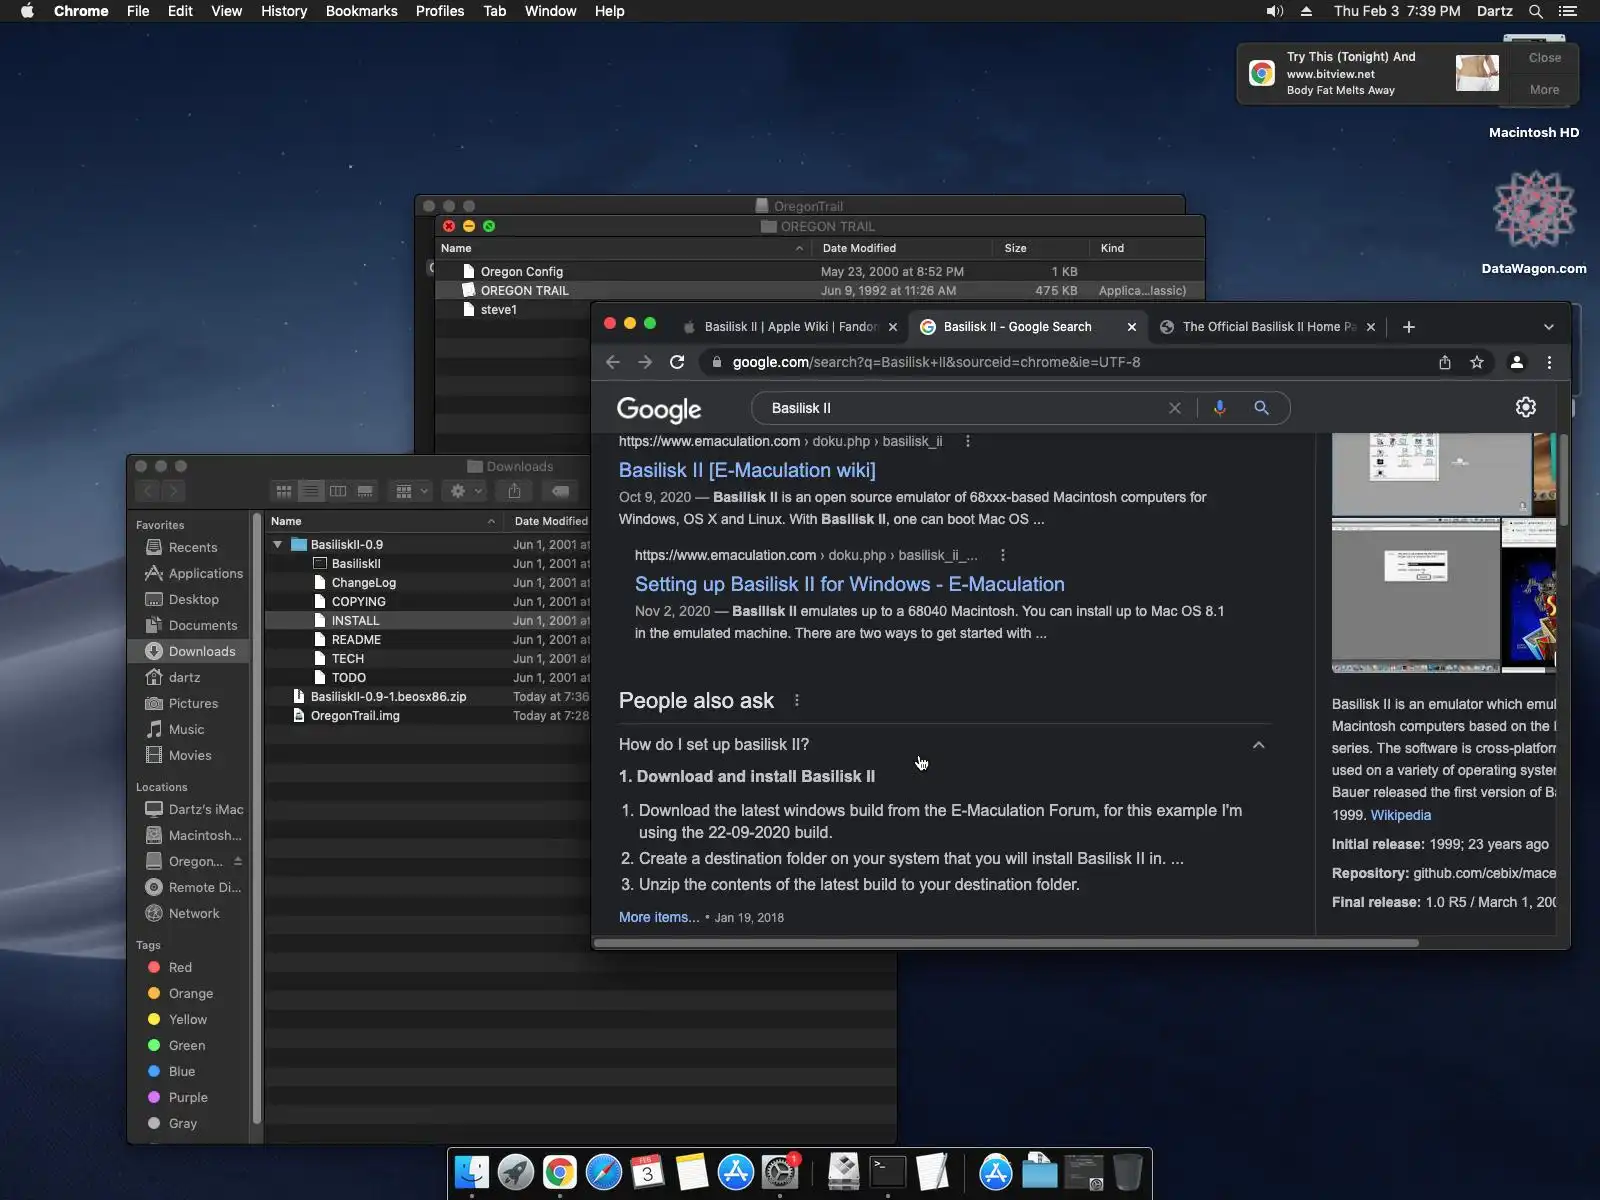The image size is (1600, 1200).
Task: Go back in Chrome browser history
Action: [613, 362]
